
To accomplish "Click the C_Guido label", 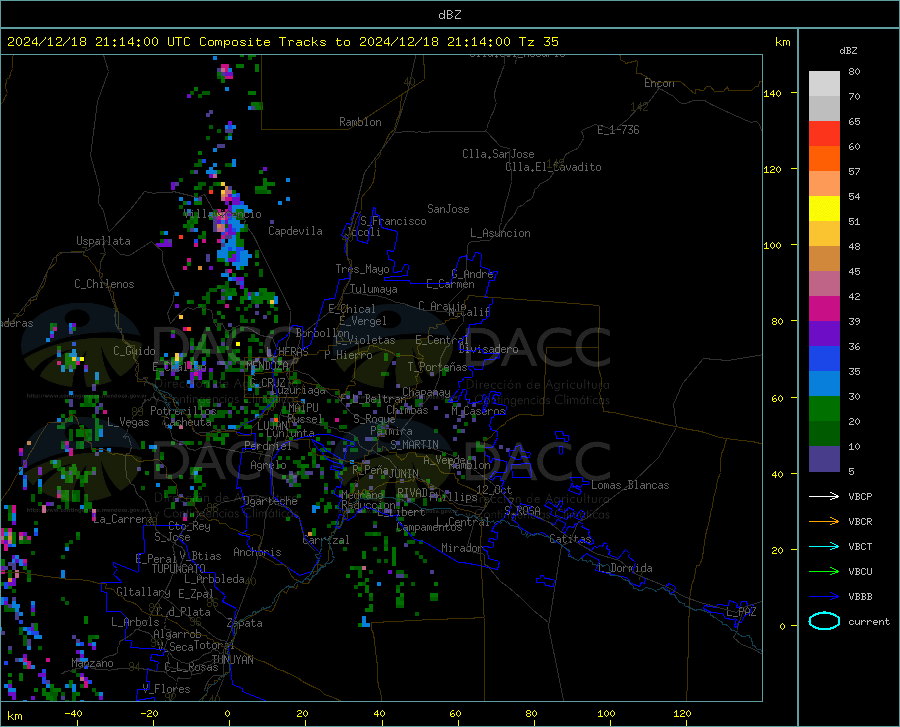I will point(134,351).
